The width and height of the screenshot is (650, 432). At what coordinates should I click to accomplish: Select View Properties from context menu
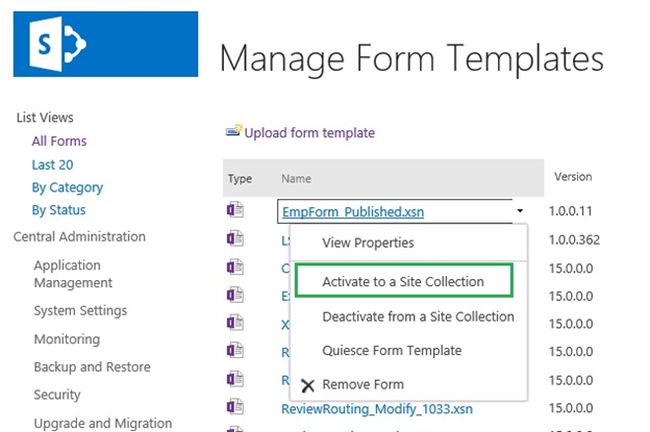pyautogui.click(x=367, y=242)
